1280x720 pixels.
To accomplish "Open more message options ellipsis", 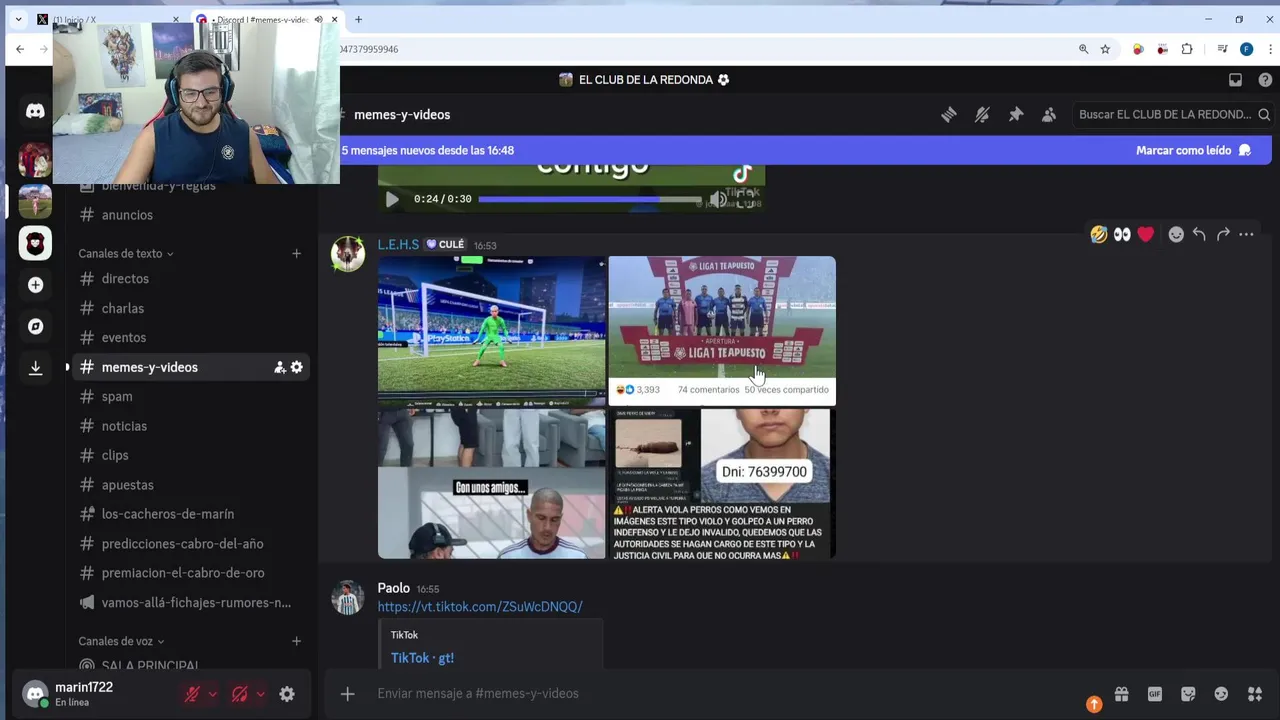I will (x=1246, y=234).
